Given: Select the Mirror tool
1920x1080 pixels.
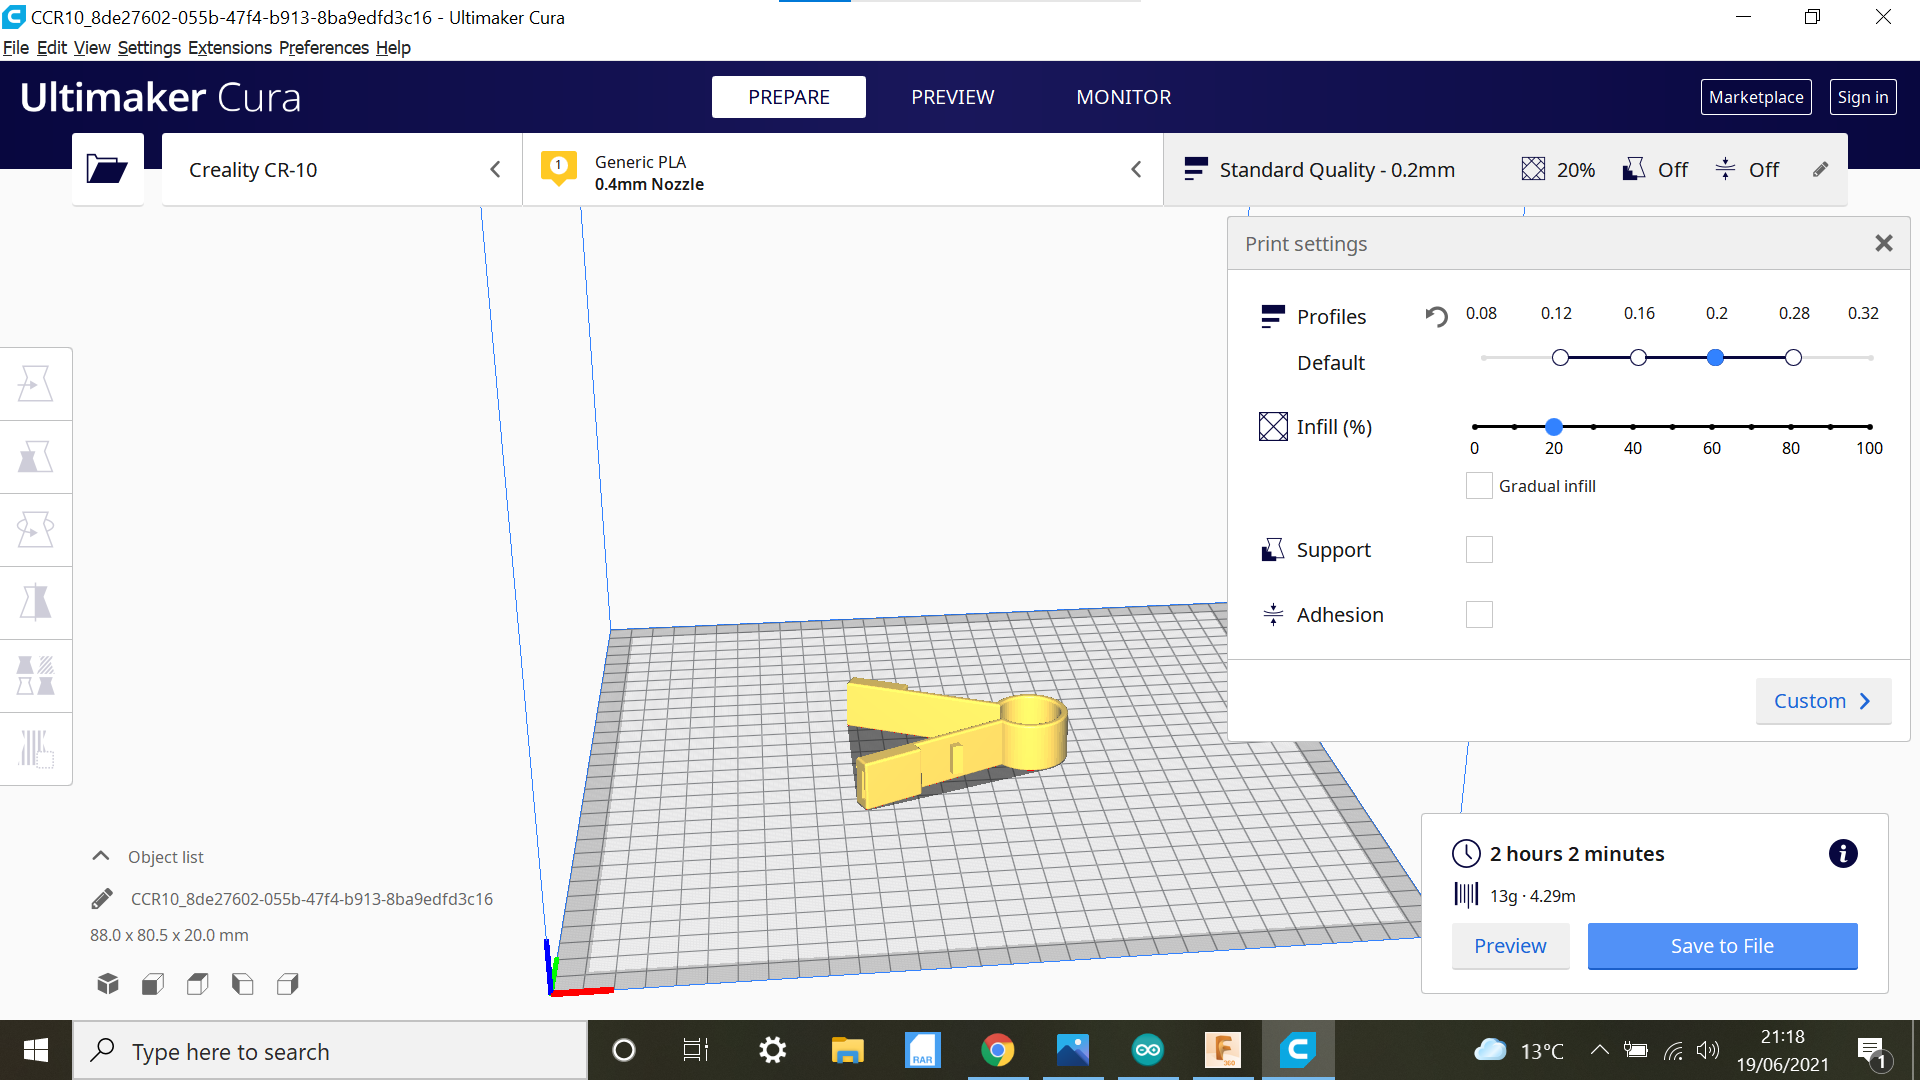Looking at the screenshot, I should [36, 603].
